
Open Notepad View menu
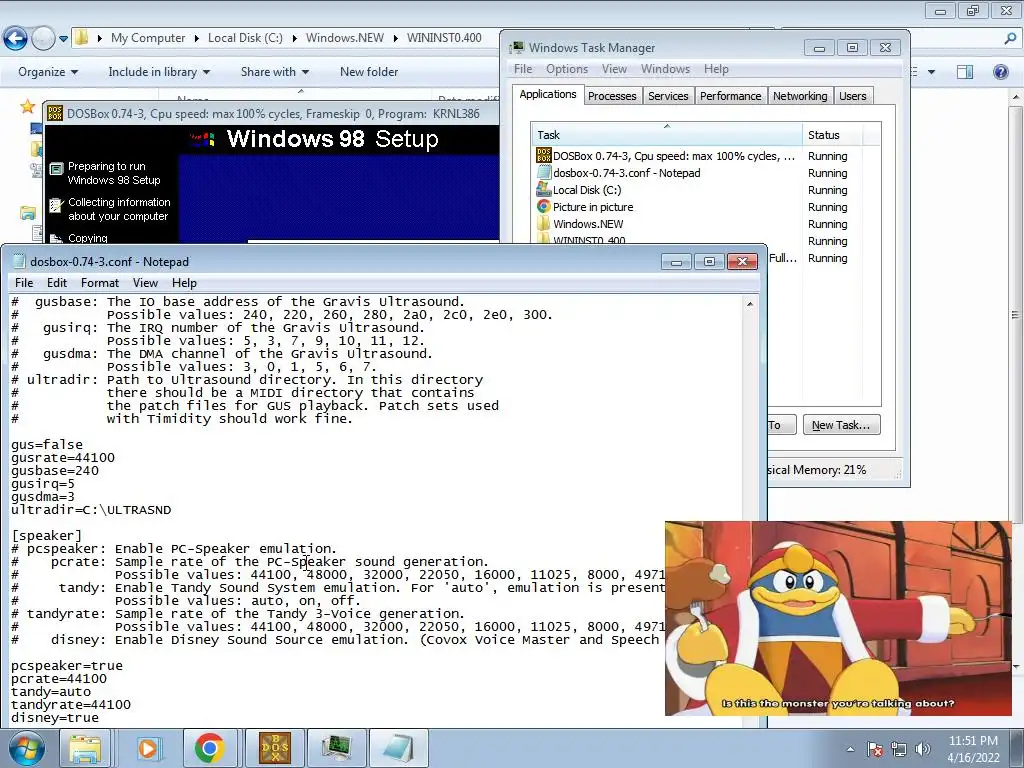(145, 283)
